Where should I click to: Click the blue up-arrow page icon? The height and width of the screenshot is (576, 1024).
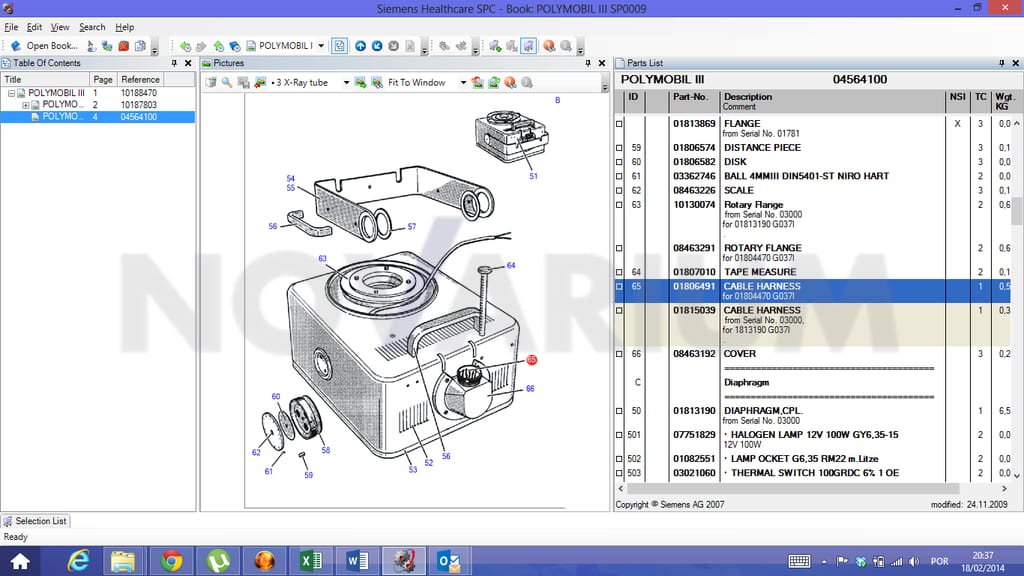360,46
